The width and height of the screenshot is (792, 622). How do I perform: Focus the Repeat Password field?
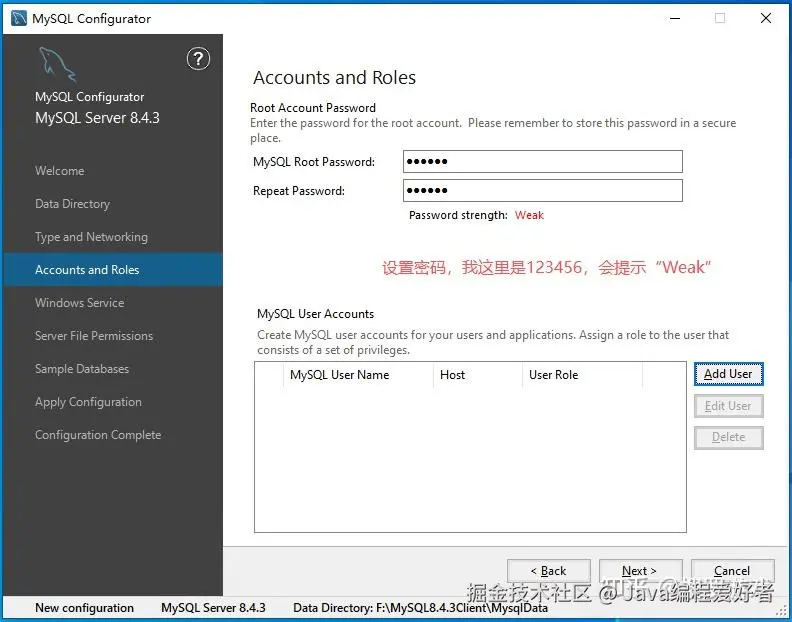542,190
